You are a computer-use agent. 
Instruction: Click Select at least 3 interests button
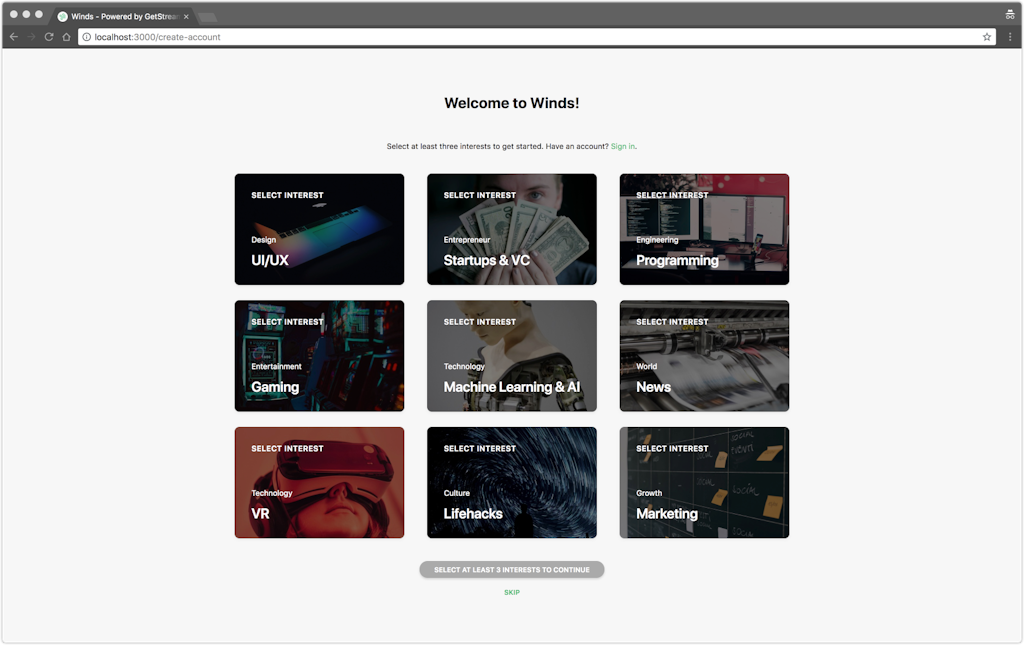pyautogui.click(x=511, y=570)
